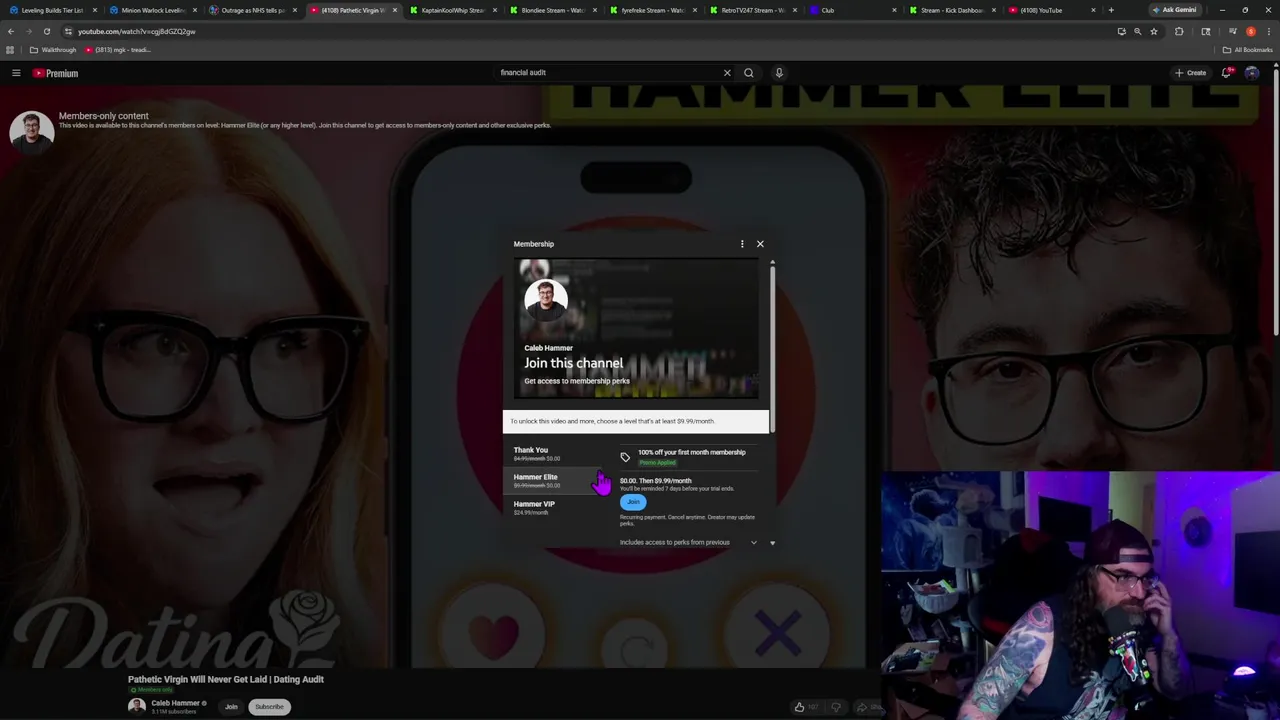Open browser extensions puzzle icon

[1179, 31]
